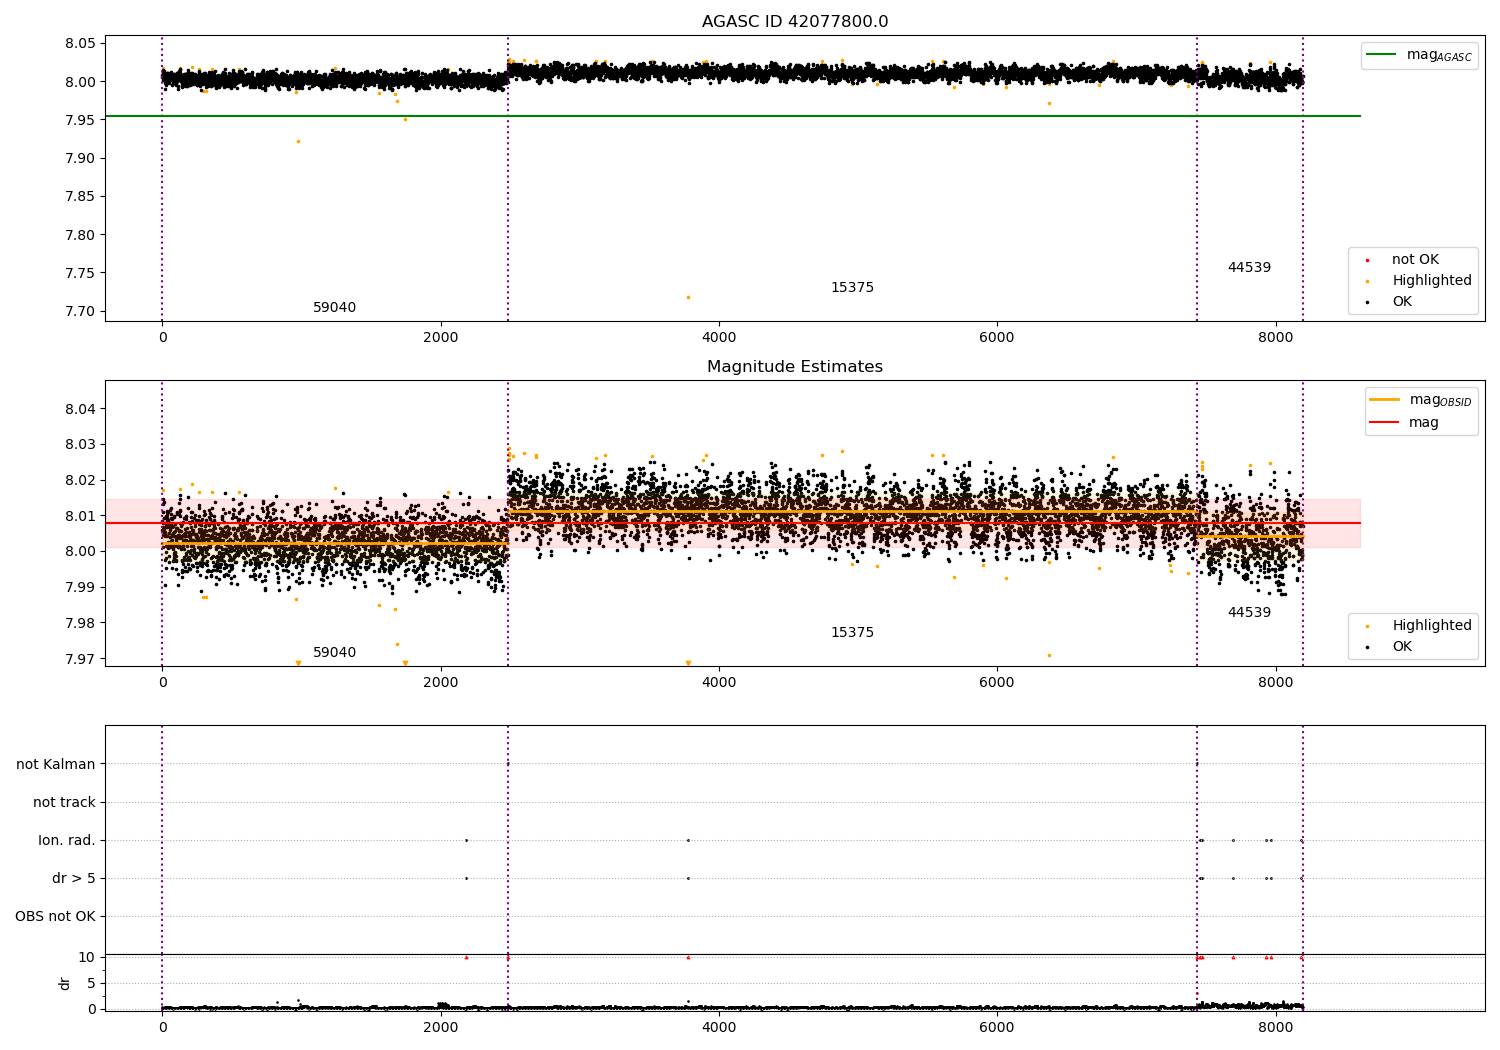This screenshot has width=1500, height=1050.
Task: Click OBSID label 44539 in the top plot
Action: (x=1249, y=268)
